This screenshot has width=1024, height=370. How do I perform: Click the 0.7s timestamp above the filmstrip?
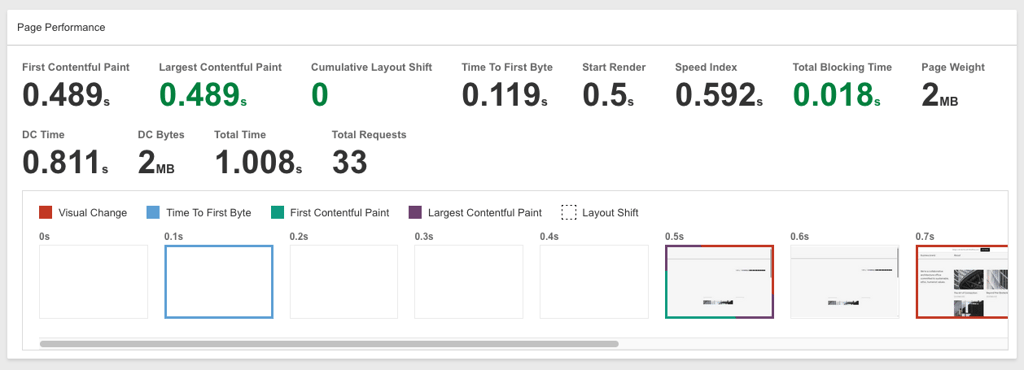tap(925, 236)
